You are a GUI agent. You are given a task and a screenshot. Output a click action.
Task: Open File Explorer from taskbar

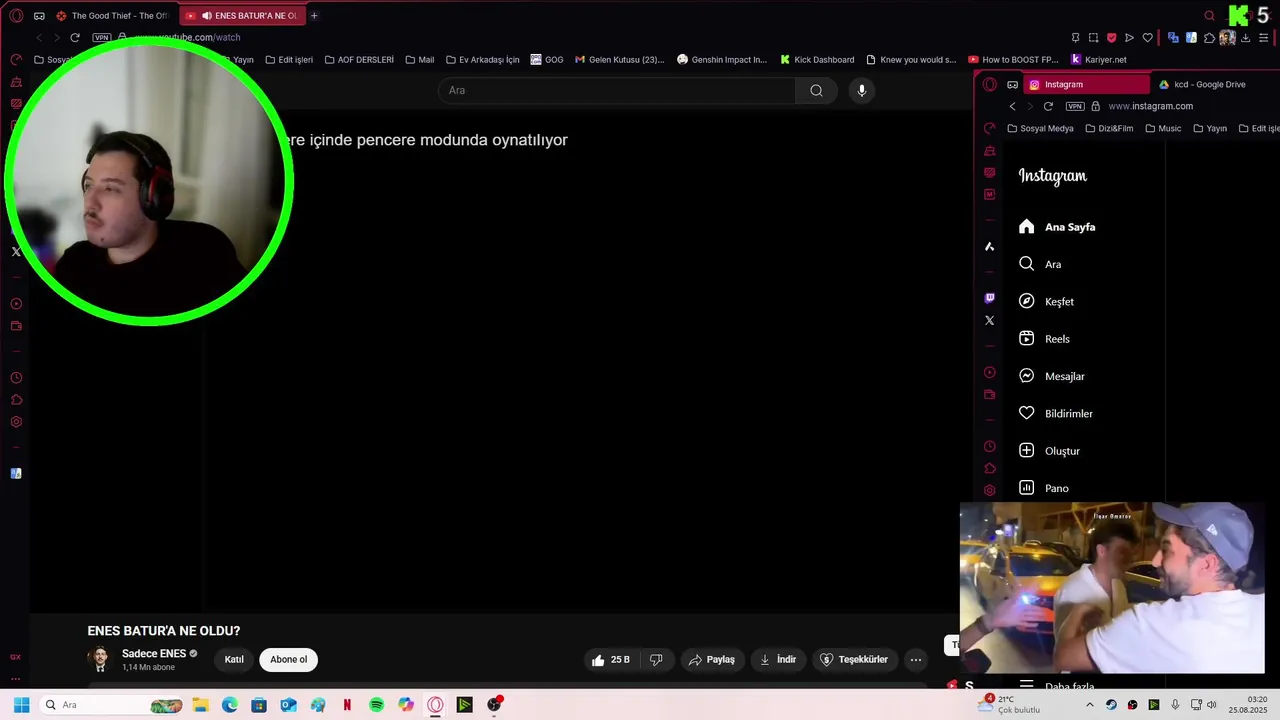(200, 705)
